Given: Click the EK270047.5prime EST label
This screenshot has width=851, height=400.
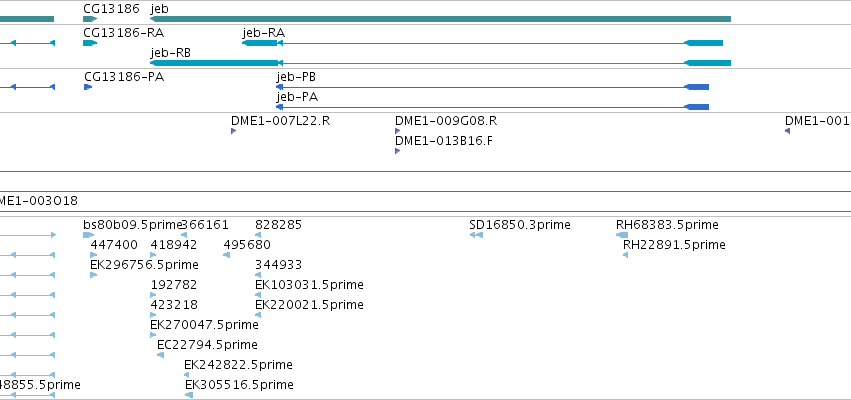Looking at the screenshot, I should coord(205,325).
